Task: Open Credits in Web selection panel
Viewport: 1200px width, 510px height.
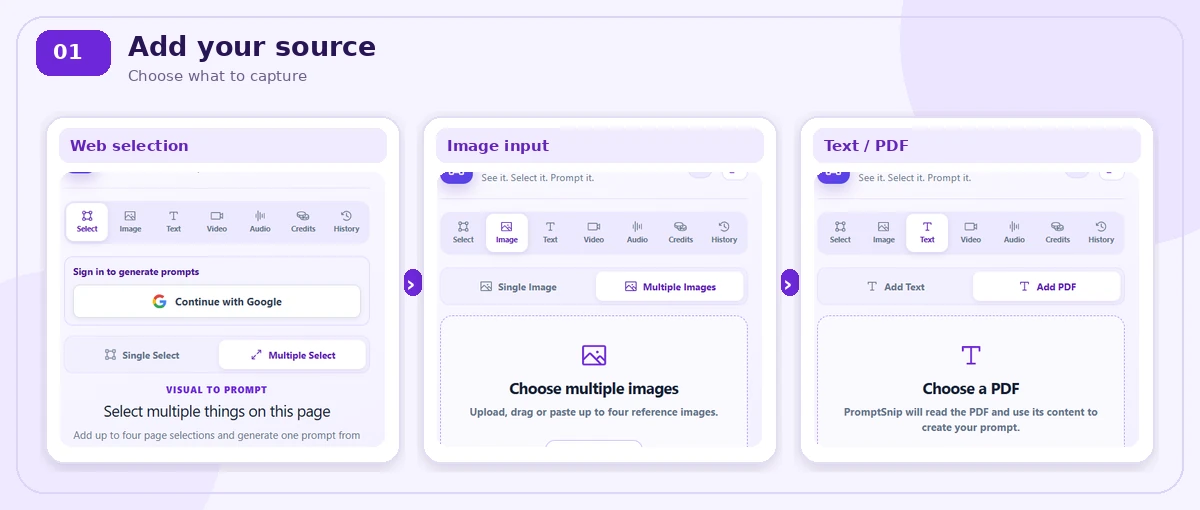Action: [303, 221]
